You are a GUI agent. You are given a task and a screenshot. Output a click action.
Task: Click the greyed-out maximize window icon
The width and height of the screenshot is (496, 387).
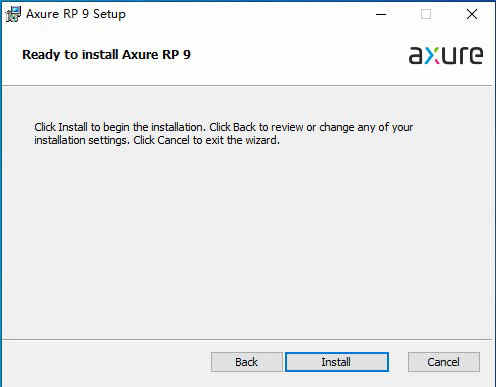[426, 14]
